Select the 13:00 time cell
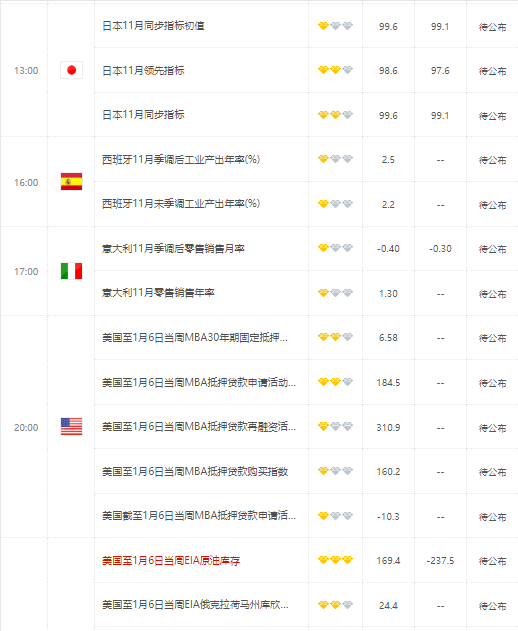 coord(26,70)
